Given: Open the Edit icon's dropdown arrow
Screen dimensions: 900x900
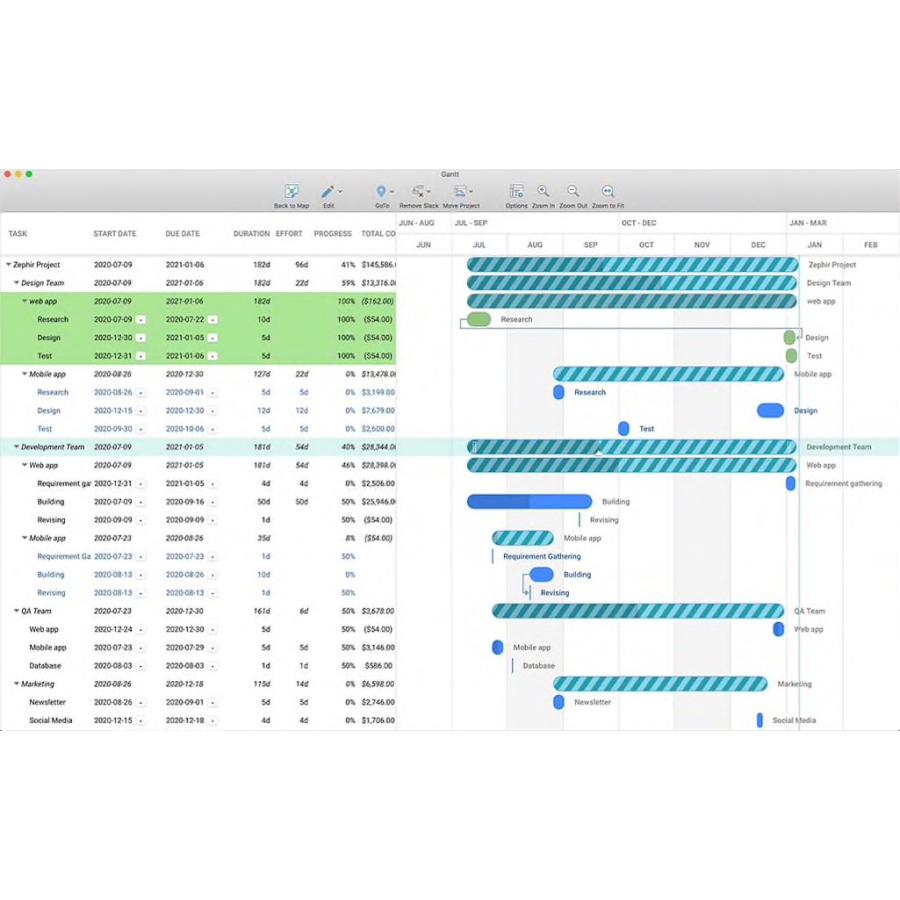Looking at the screenshot, I should point(339,191).
